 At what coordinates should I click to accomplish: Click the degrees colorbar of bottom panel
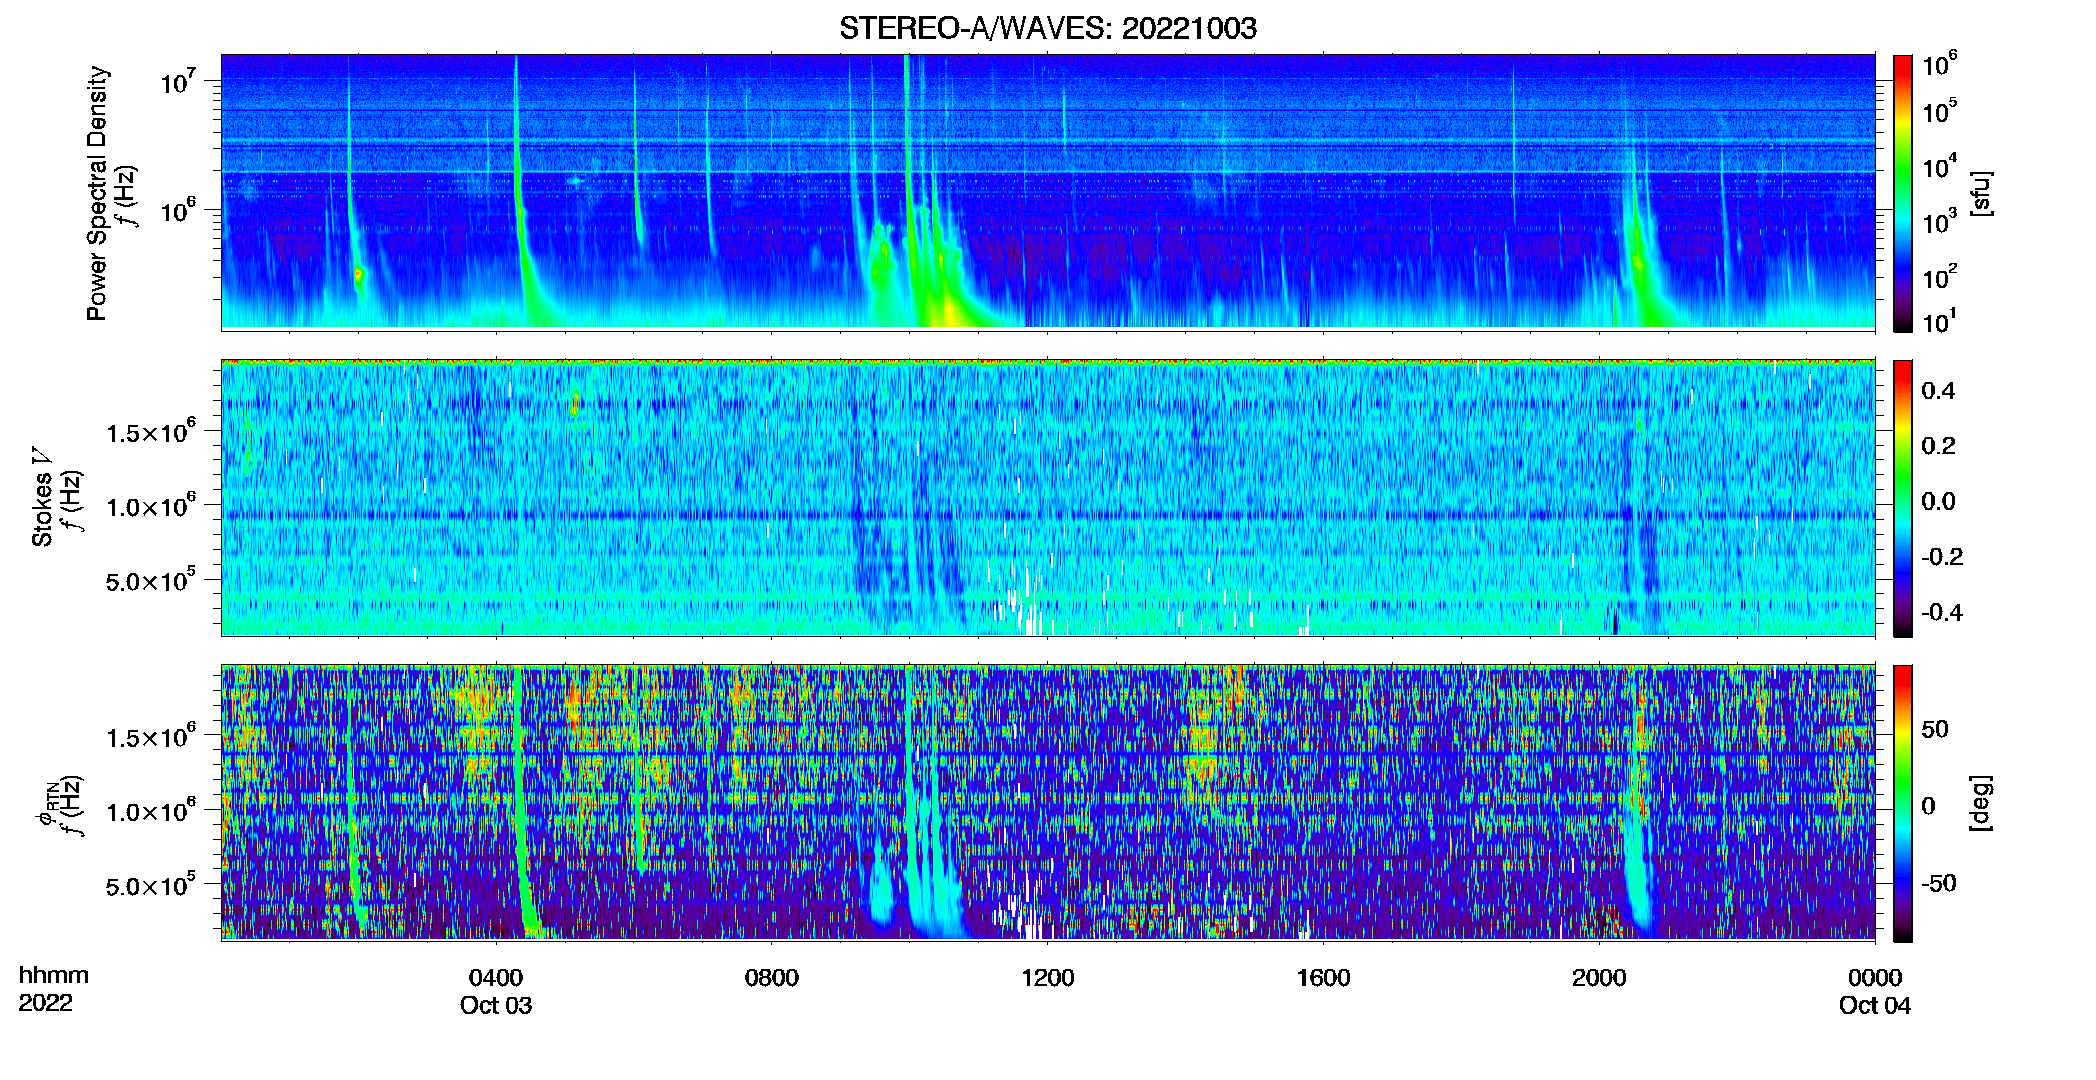click(1903, 803)
